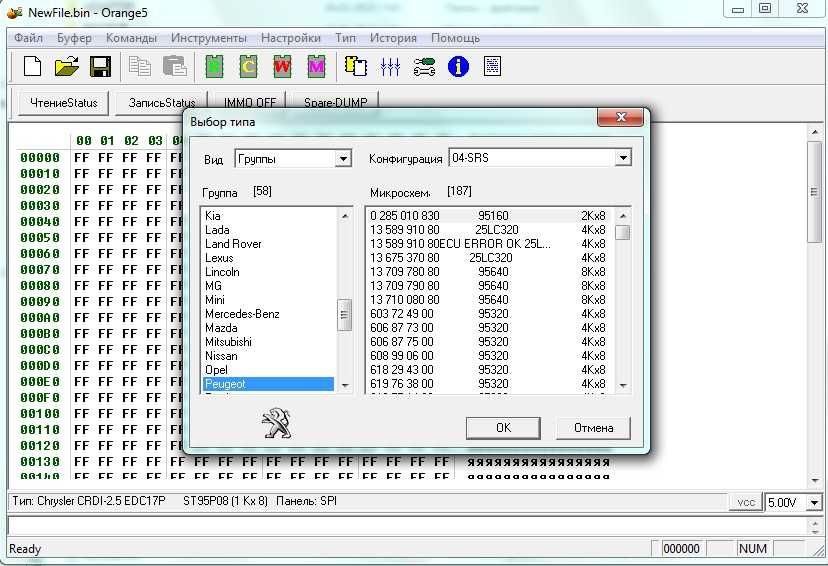Open the blue info icon
Image resolution: width=828 pixels, height=566 pixels.
pos(458,67)
